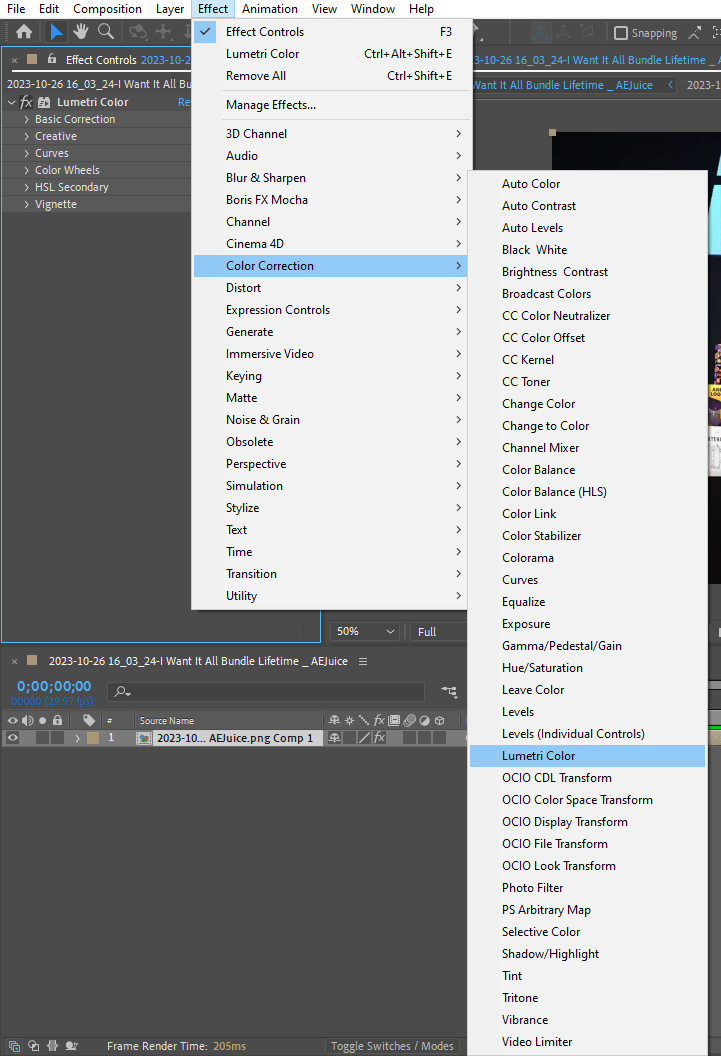
Task: Select the Selection arrow tool
Action: click(x=56, y=32)
